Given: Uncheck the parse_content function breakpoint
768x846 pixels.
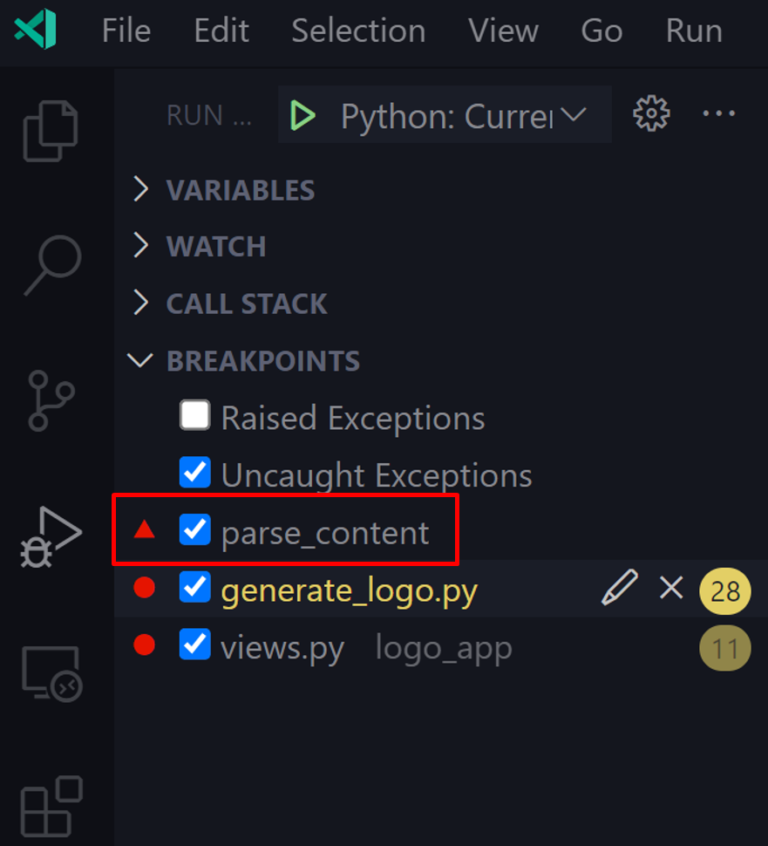Looking at the screenshot, I should (195, 531).
